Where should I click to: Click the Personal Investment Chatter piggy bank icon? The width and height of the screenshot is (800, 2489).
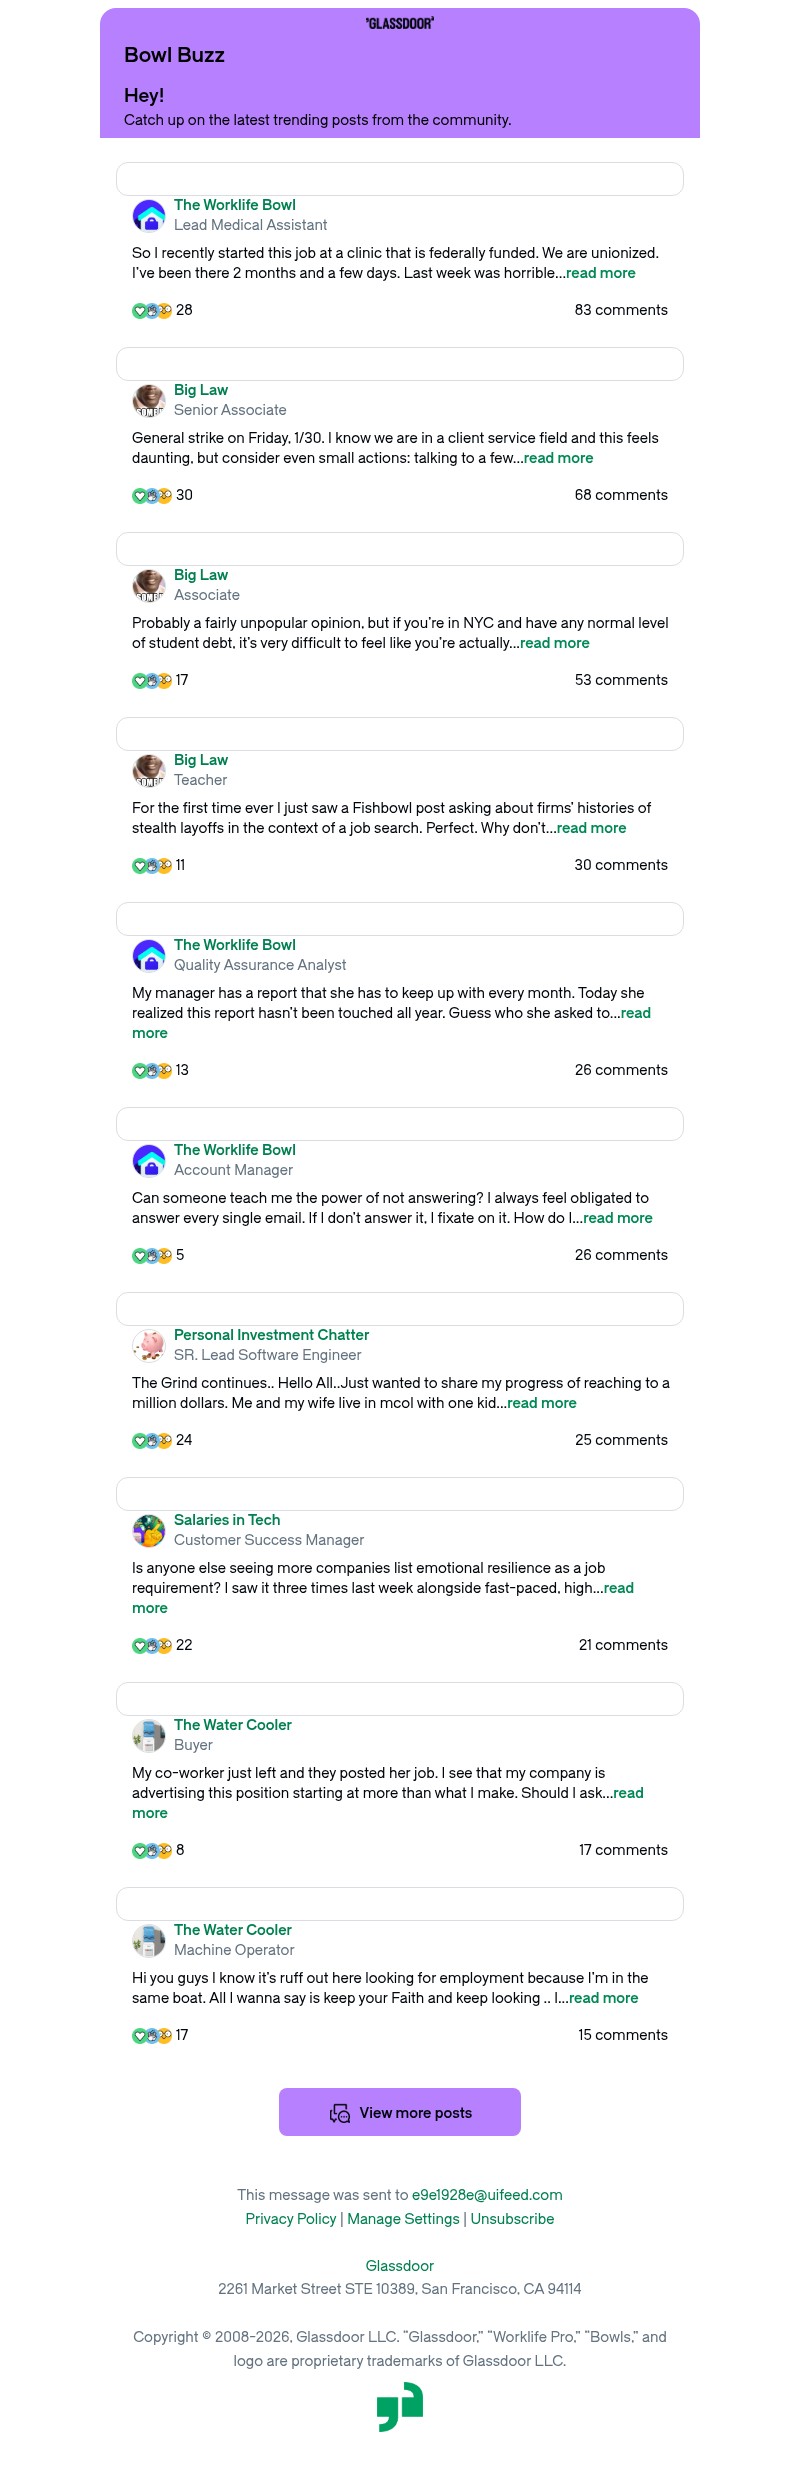tap(149, 1345)
